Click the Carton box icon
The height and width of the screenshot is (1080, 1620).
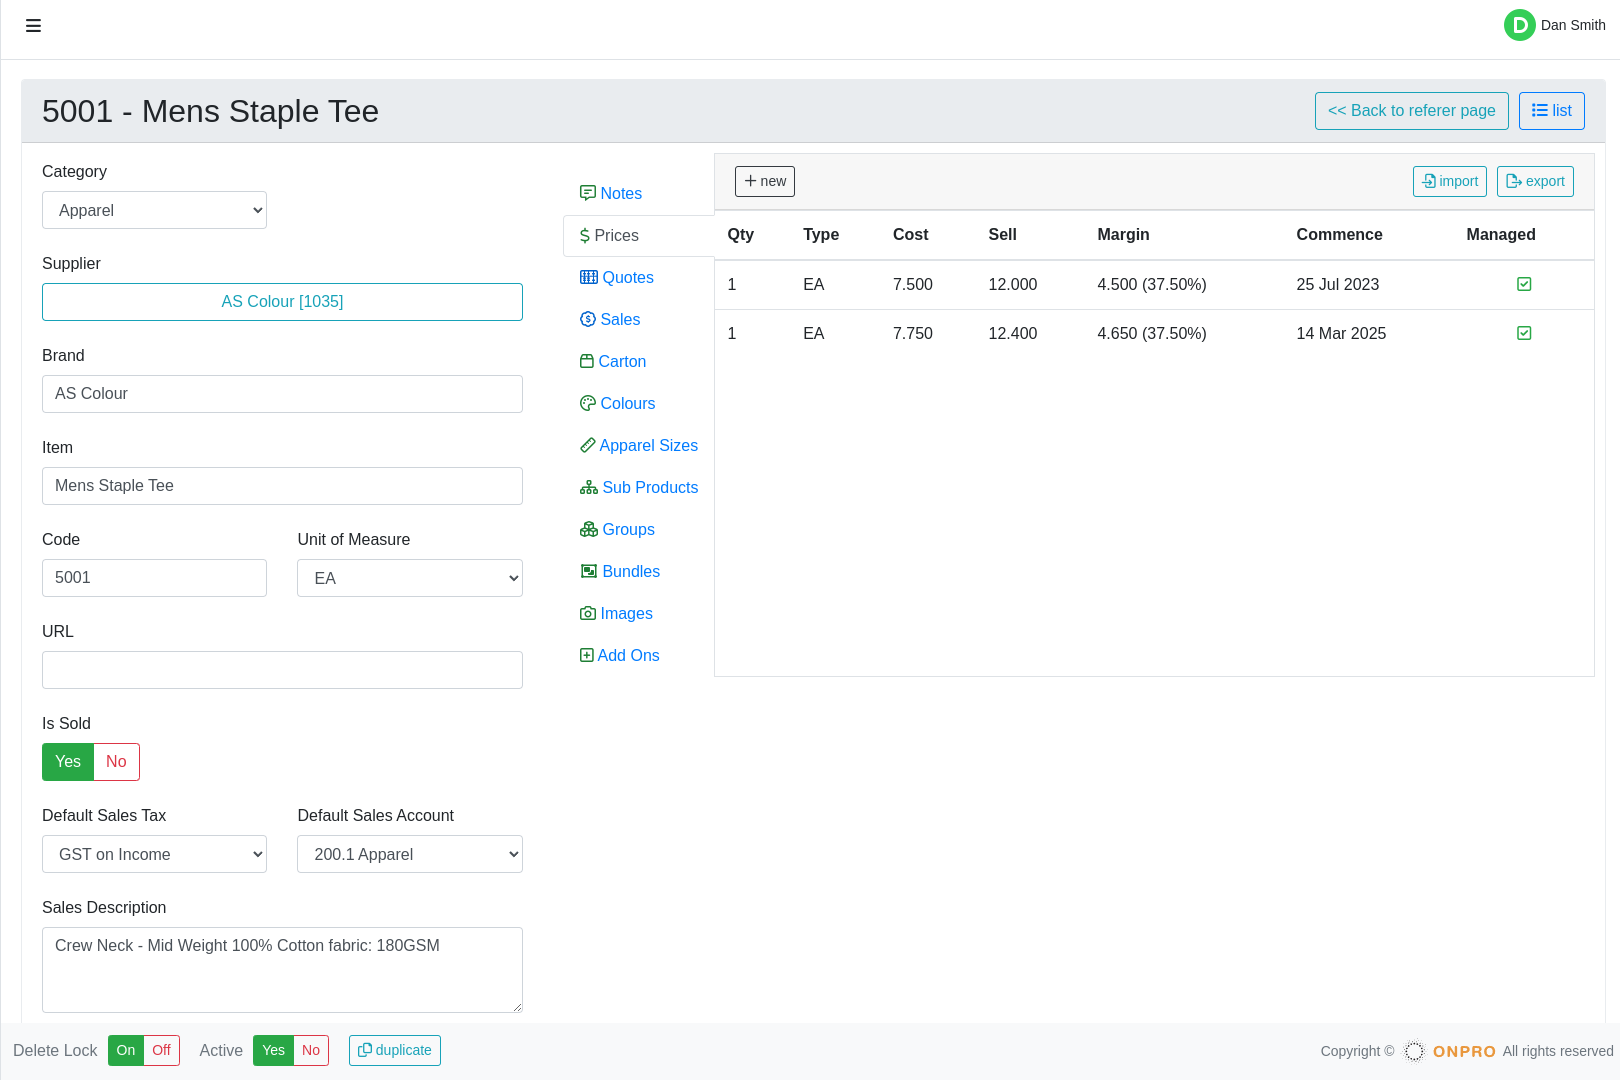587,361
